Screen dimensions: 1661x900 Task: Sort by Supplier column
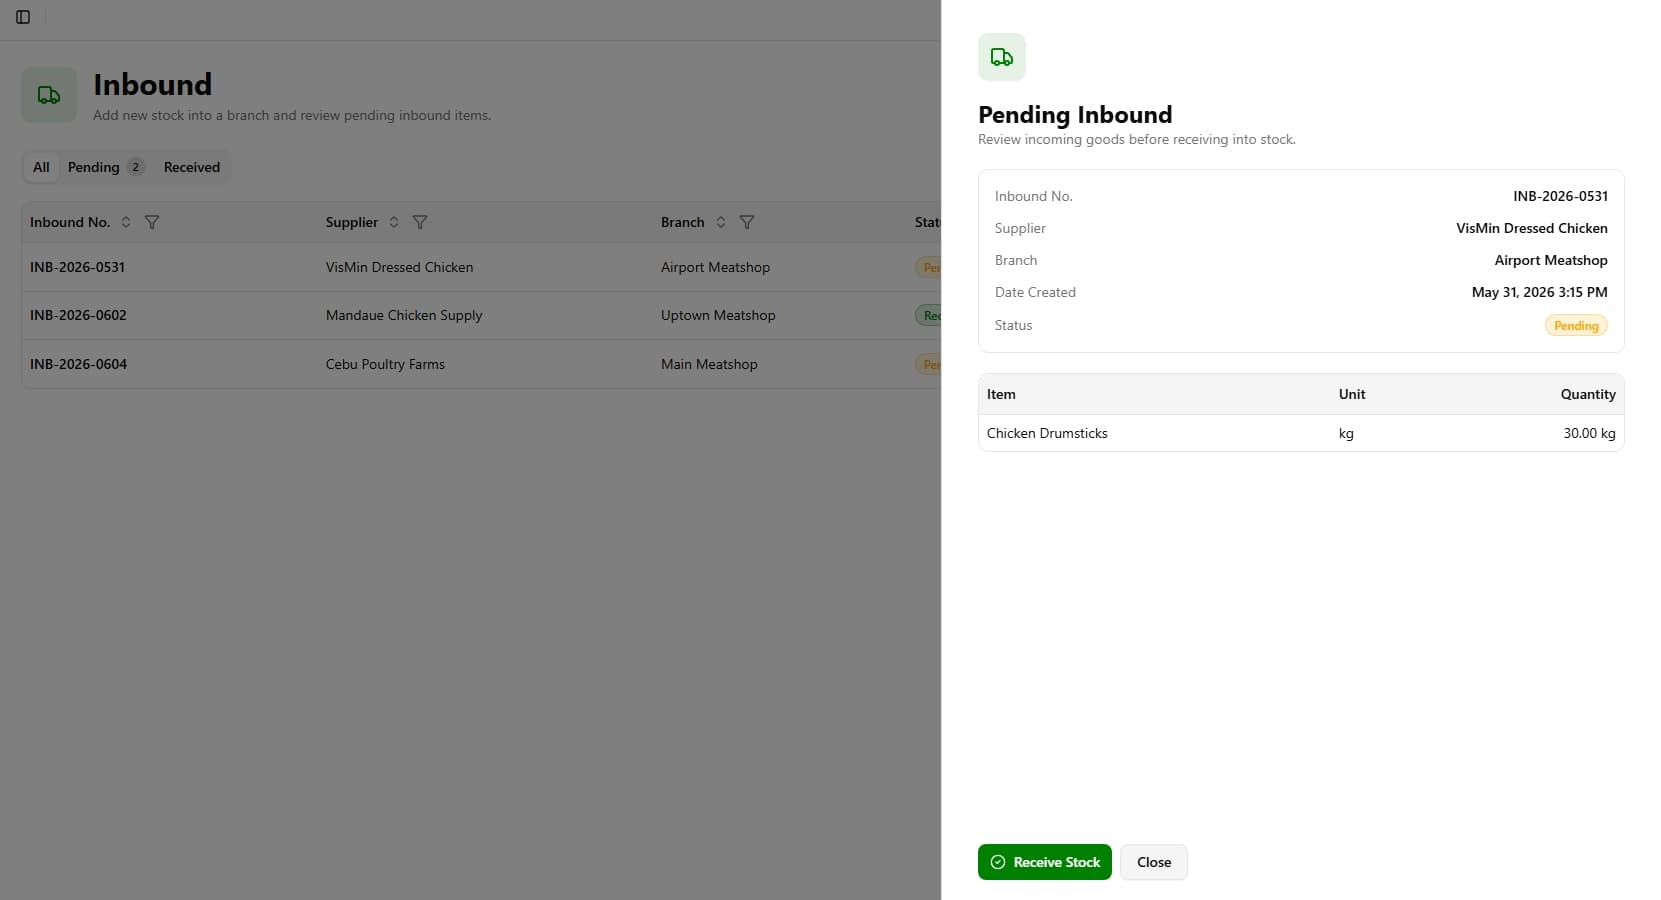point(394,222)
